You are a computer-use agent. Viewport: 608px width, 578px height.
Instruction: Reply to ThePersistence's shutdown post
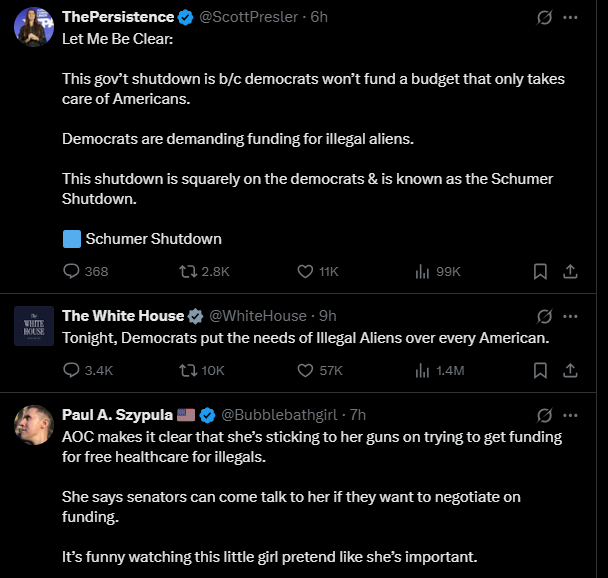[x=72, y=271]
